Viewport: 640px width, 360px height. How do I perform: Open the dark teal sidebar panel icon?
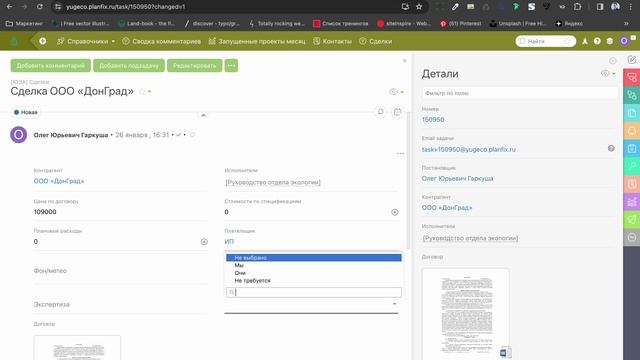point(632,95)
